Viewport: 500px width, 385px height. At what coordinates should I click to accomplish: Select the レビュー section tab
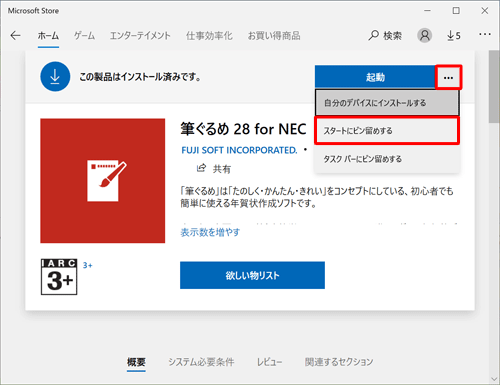click(x=269, y=362)
